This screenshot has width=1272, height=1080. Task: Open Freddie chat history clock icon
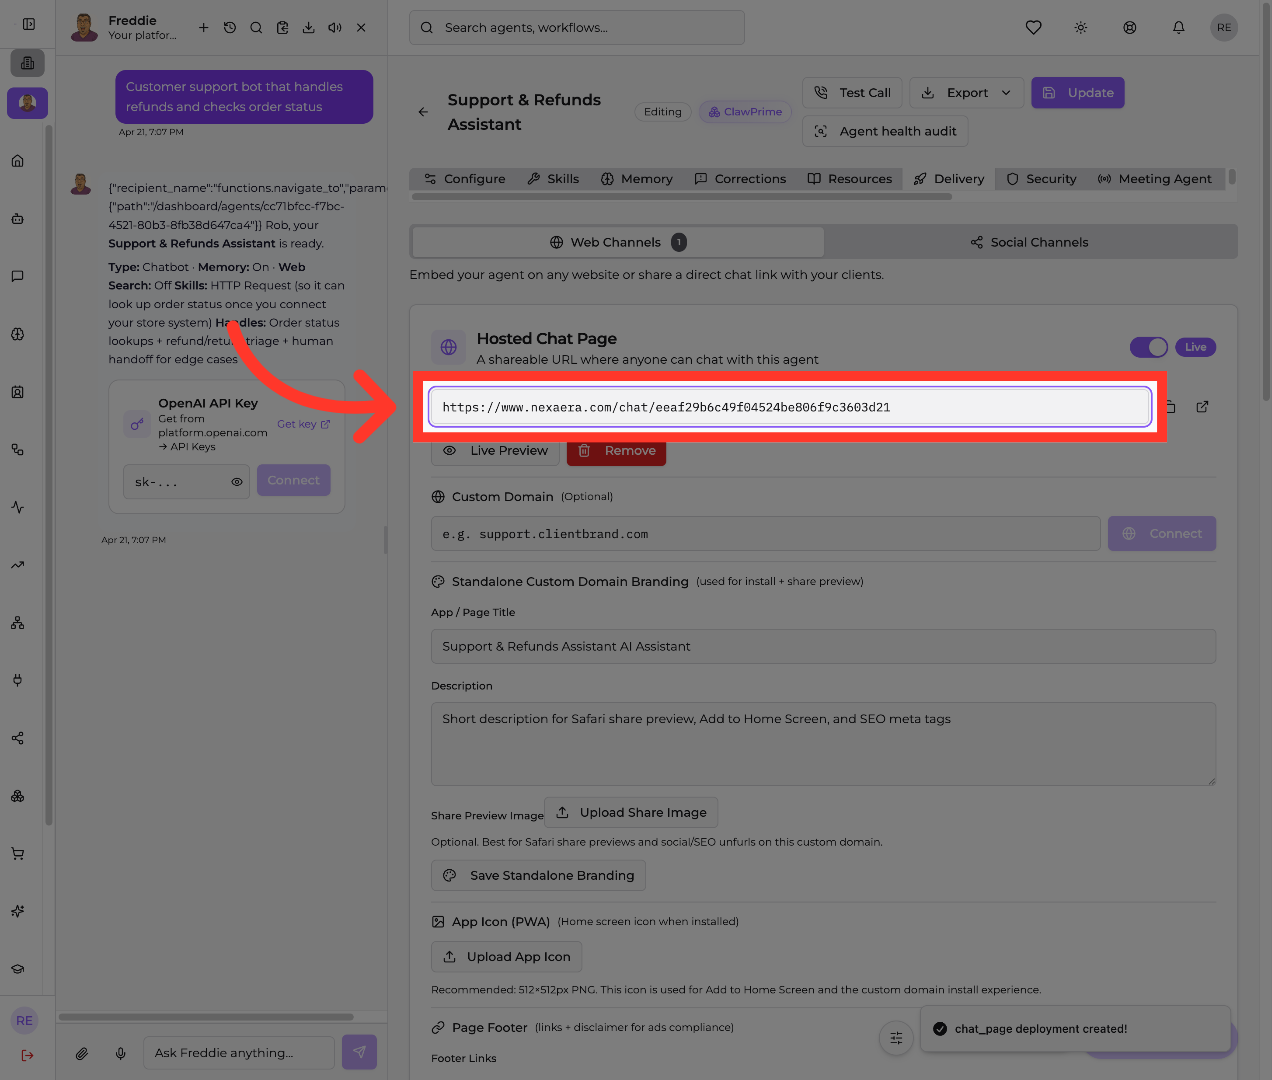[230, 28]
